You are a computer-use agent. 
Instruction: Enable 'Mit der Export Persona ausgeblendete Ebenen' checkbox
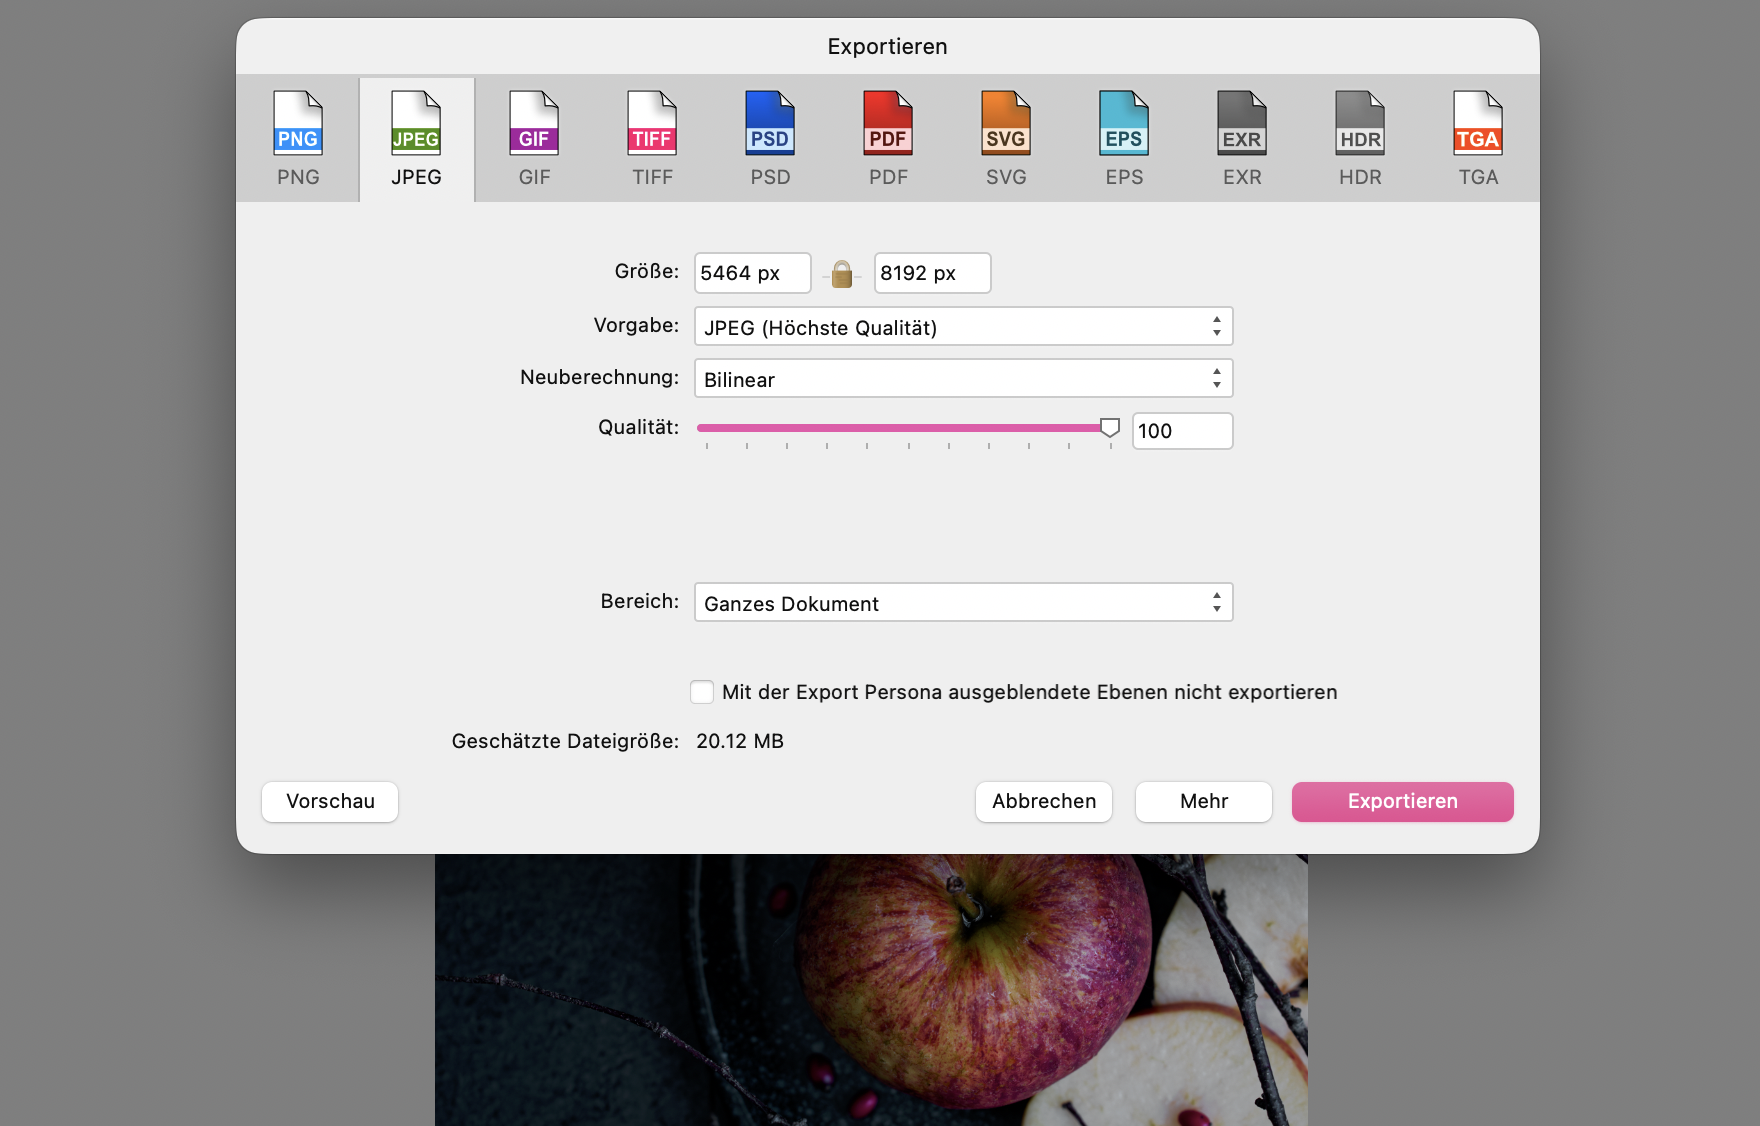(702, 692)
